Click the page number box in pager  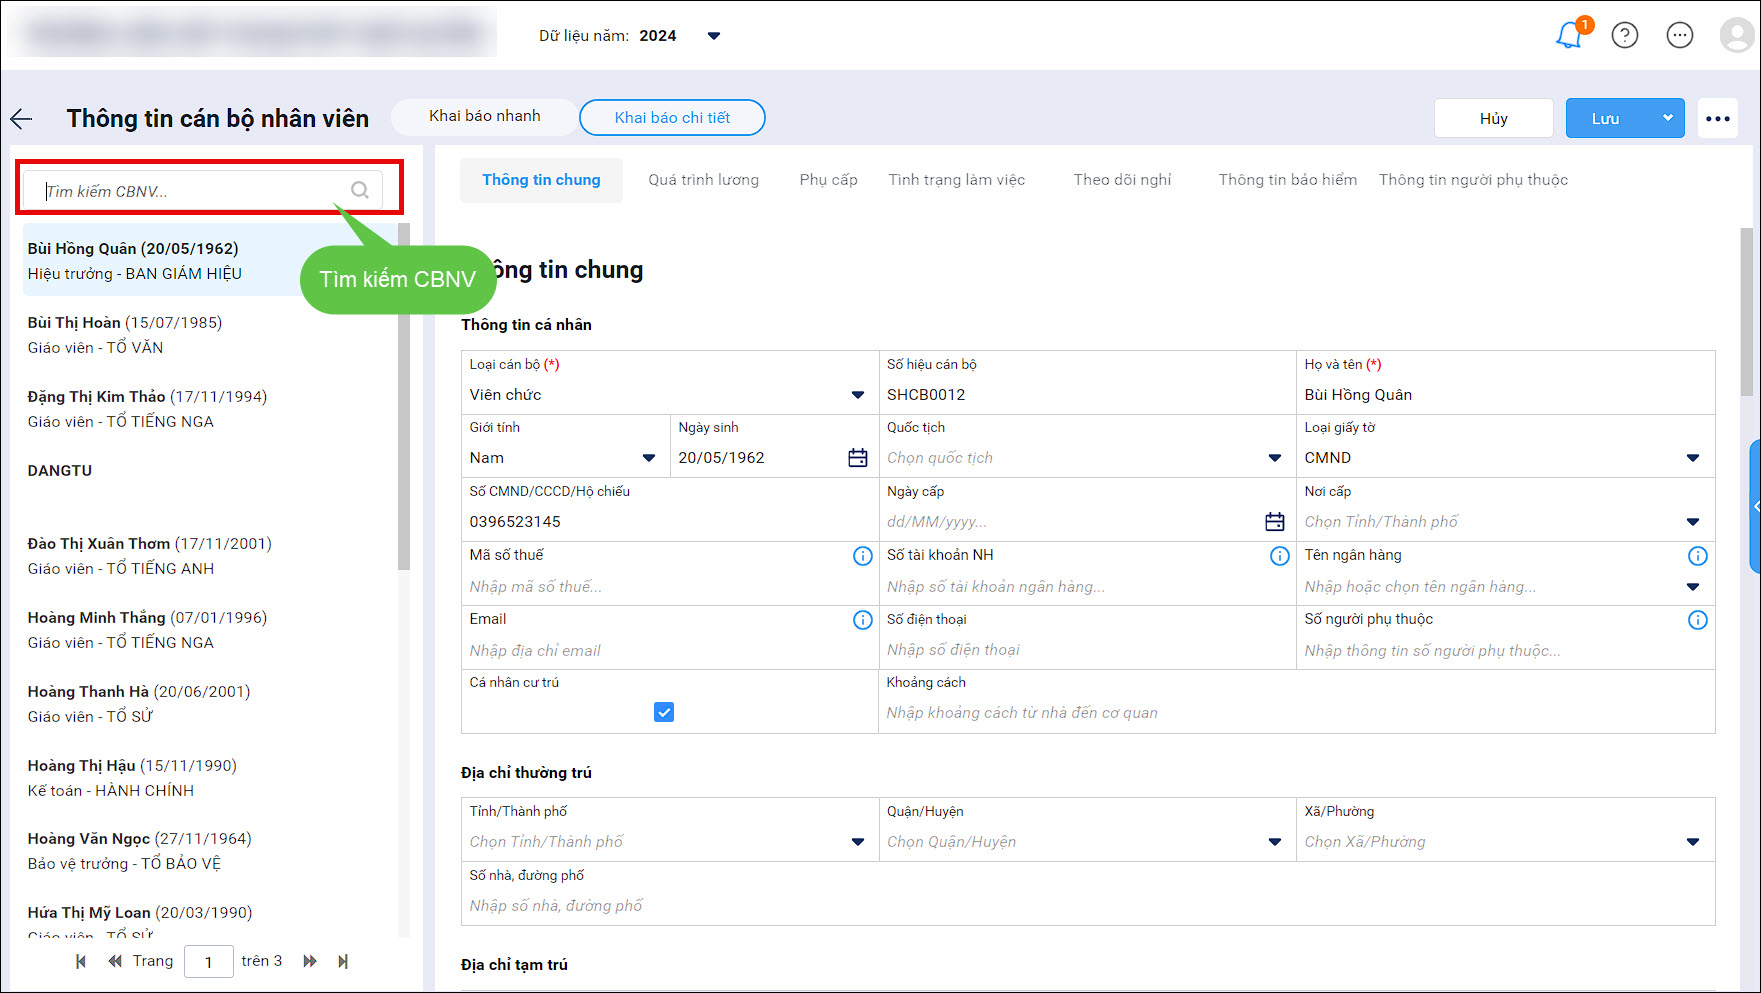[x=208, y=962]
